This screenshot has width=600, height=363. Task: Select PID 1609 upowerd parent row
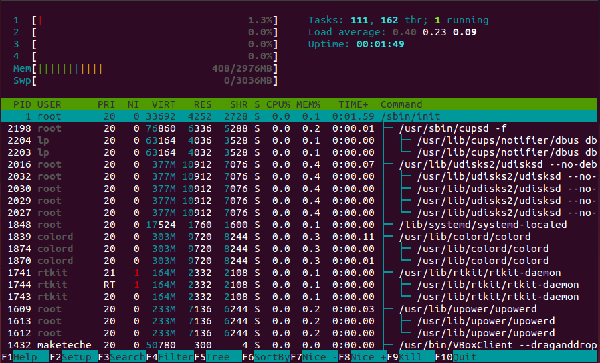tap(299, 309)
